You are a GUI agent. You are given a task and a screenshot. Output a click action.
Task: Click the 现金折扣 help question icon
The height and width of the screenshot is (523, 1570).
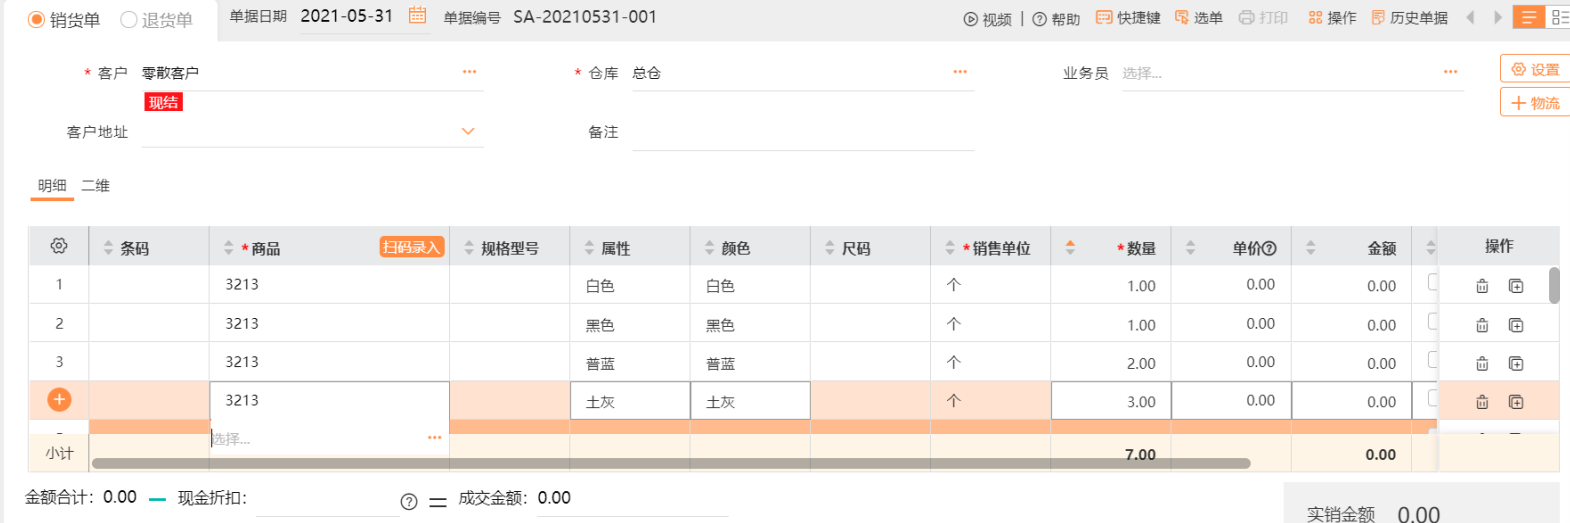pos(409,502)
